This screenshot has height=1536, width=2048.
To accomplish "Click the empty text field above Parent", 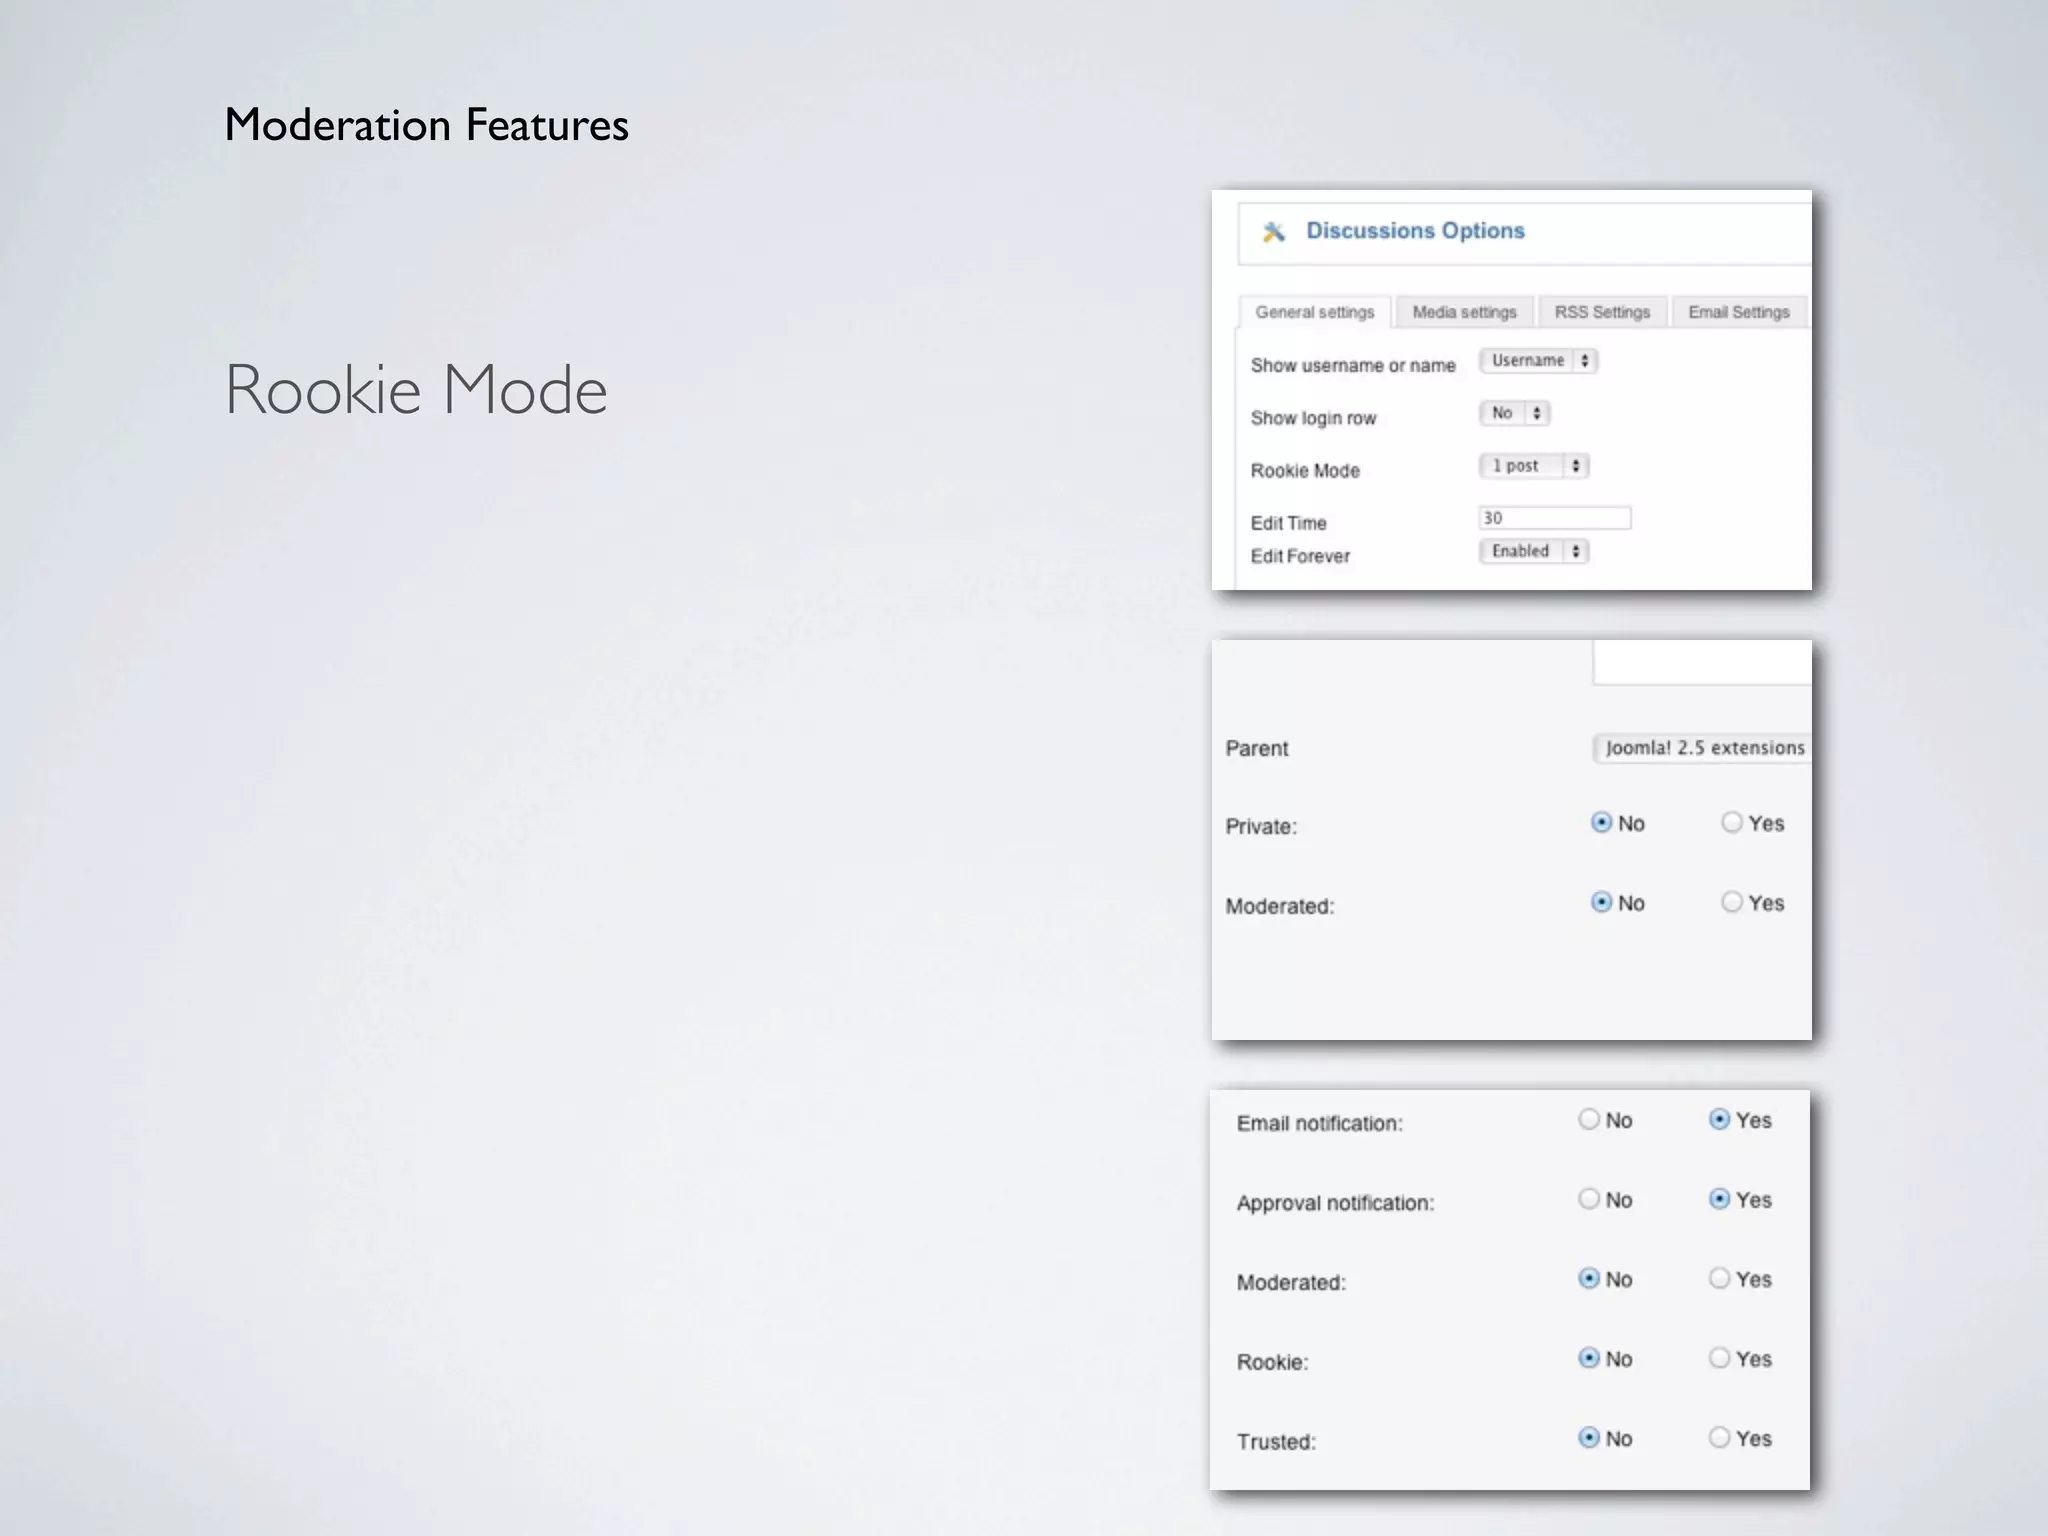I will click(1702, 662).
